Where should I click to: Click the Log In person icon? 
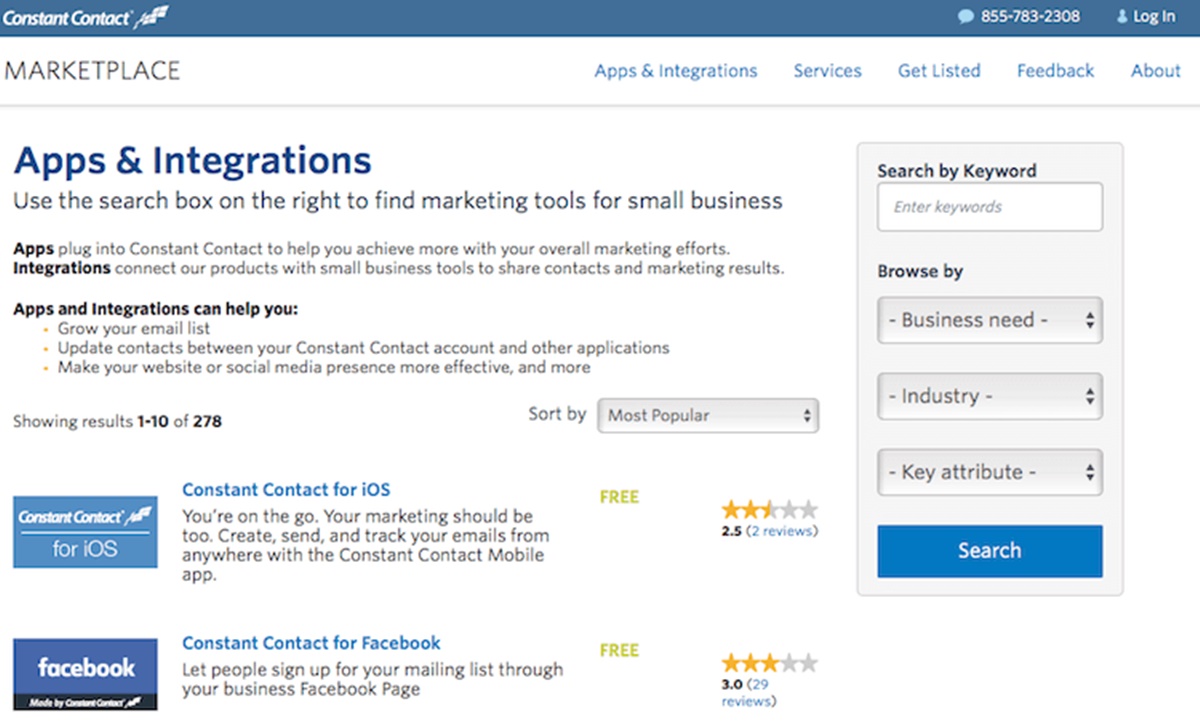[1121, 17]
